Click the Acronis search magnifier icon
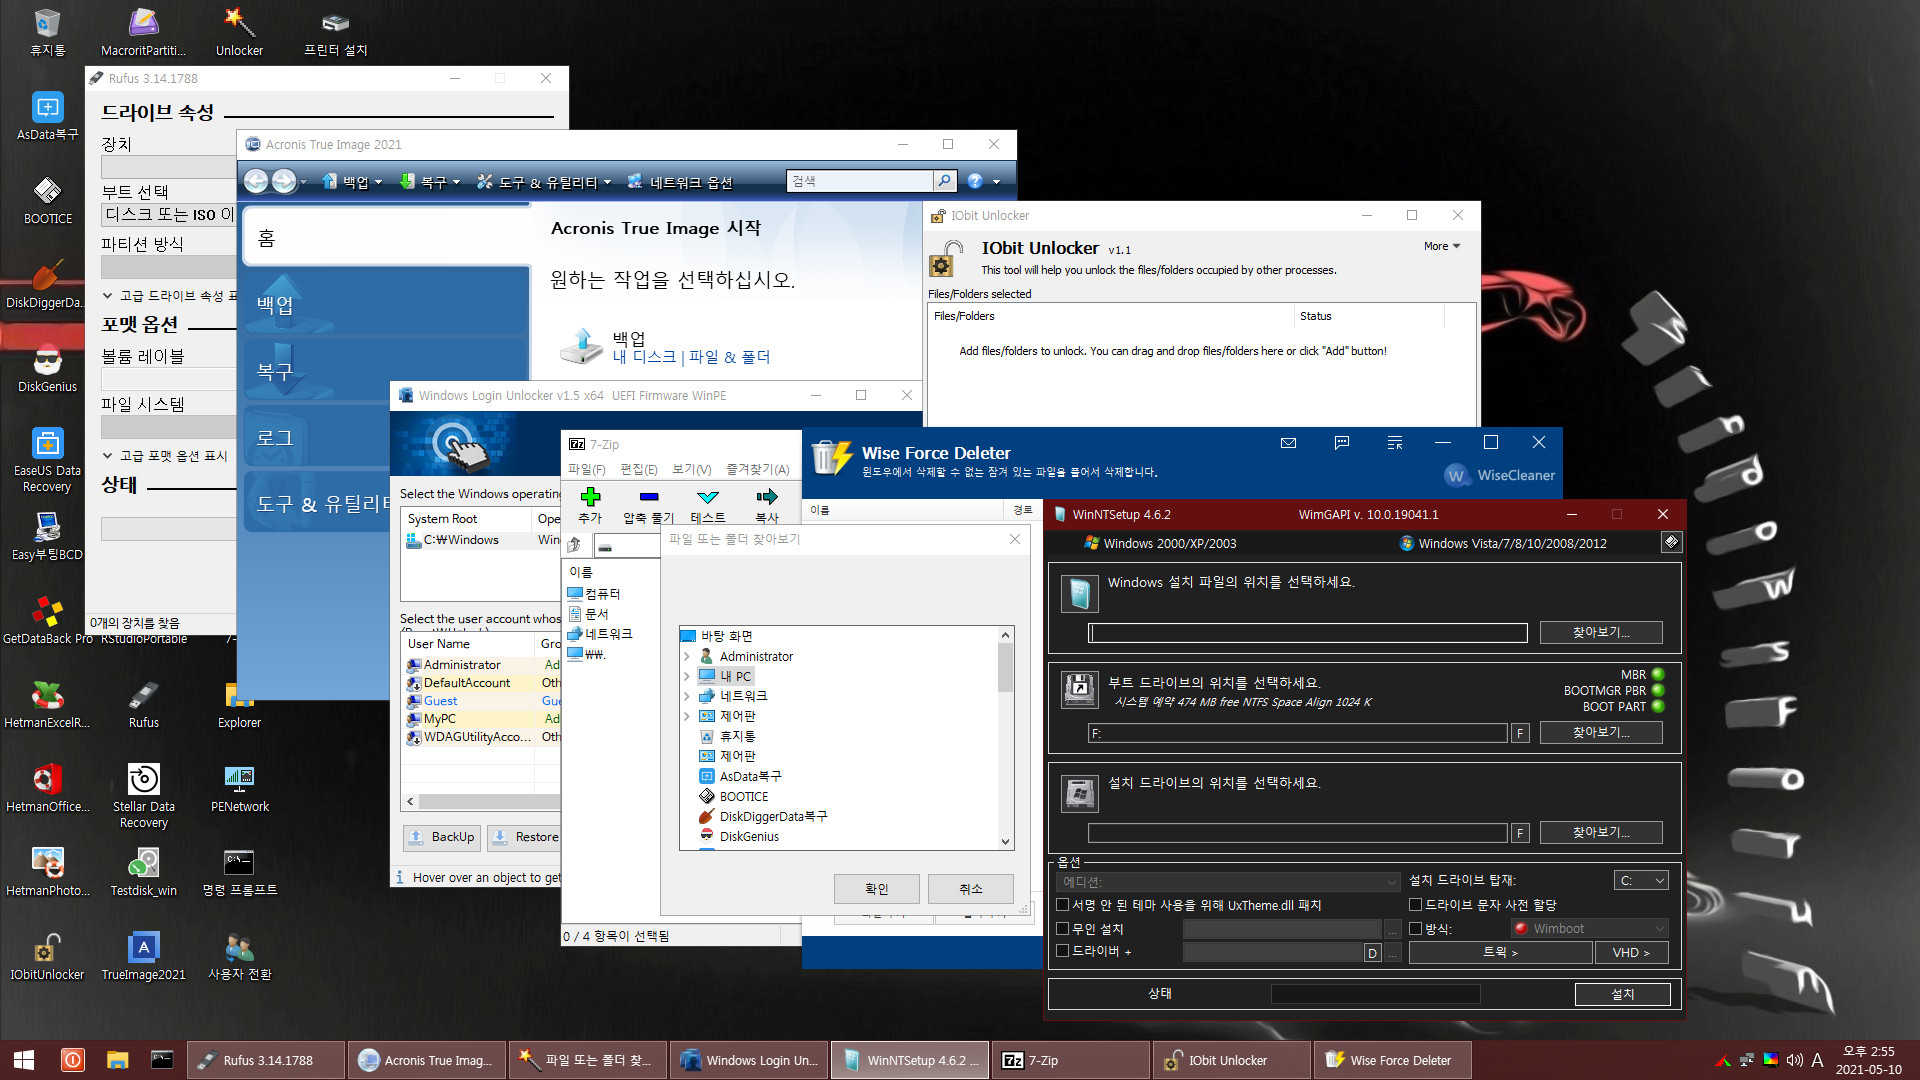Viewport: 1920px width, 1080px height. 944,181
